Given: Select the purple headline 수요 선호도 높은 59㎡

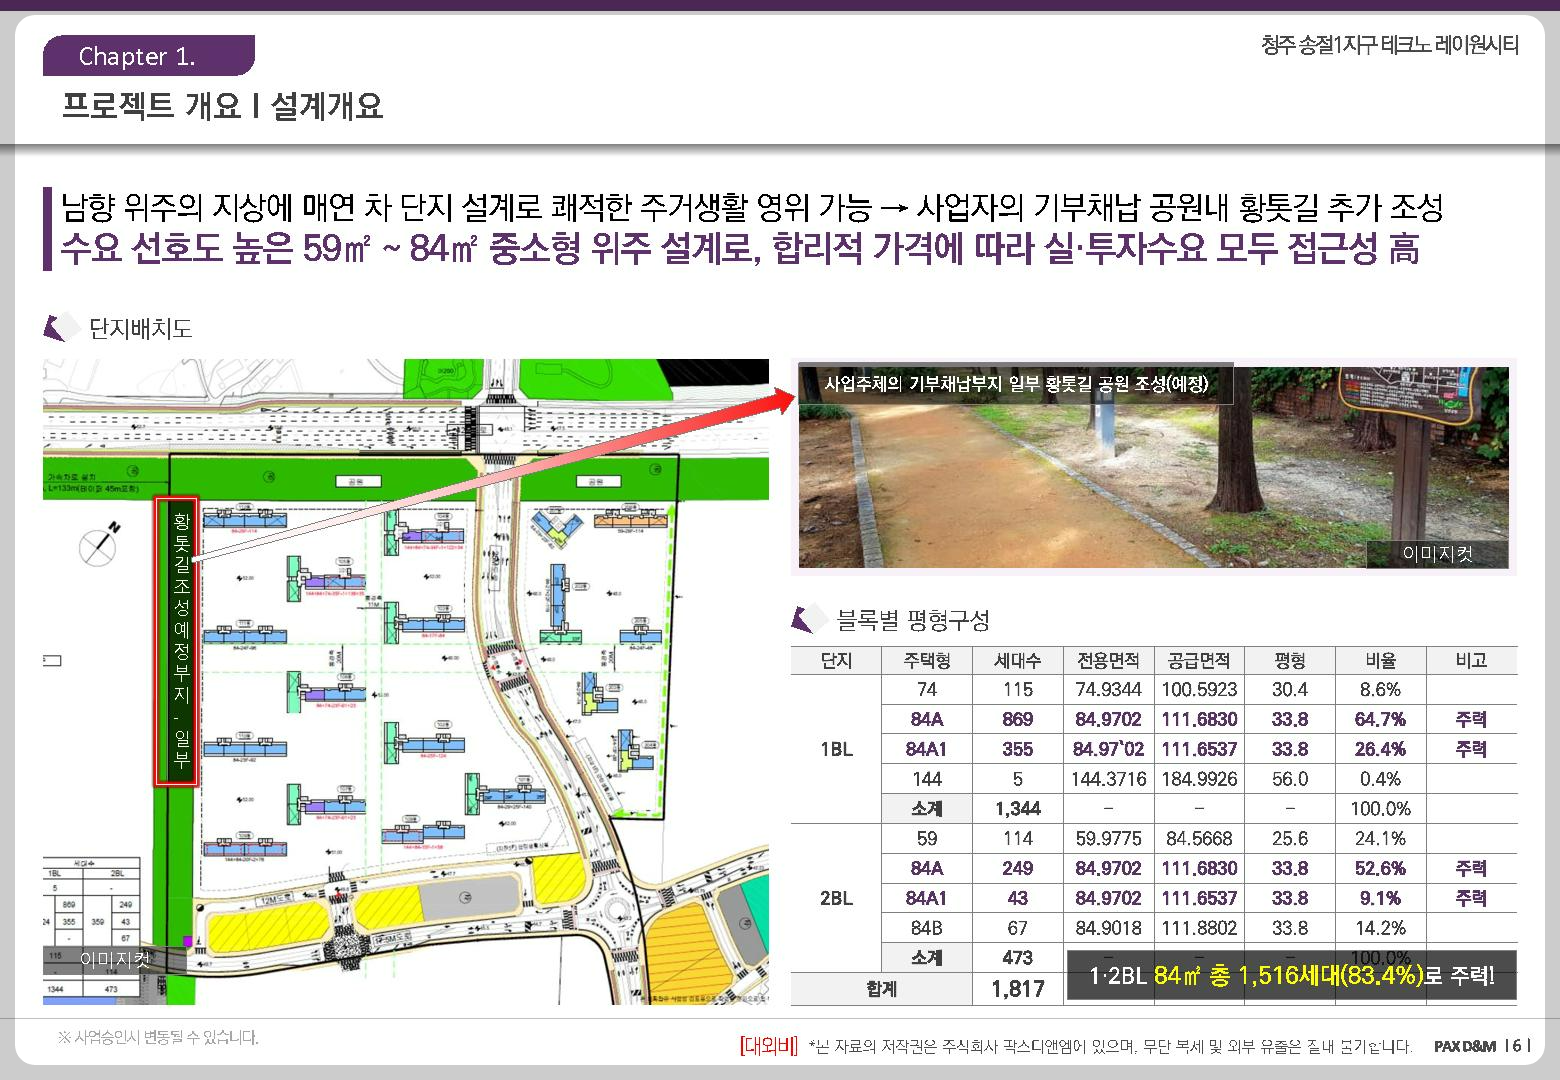Looking at the screenshot, I should (x=740, y=249).
